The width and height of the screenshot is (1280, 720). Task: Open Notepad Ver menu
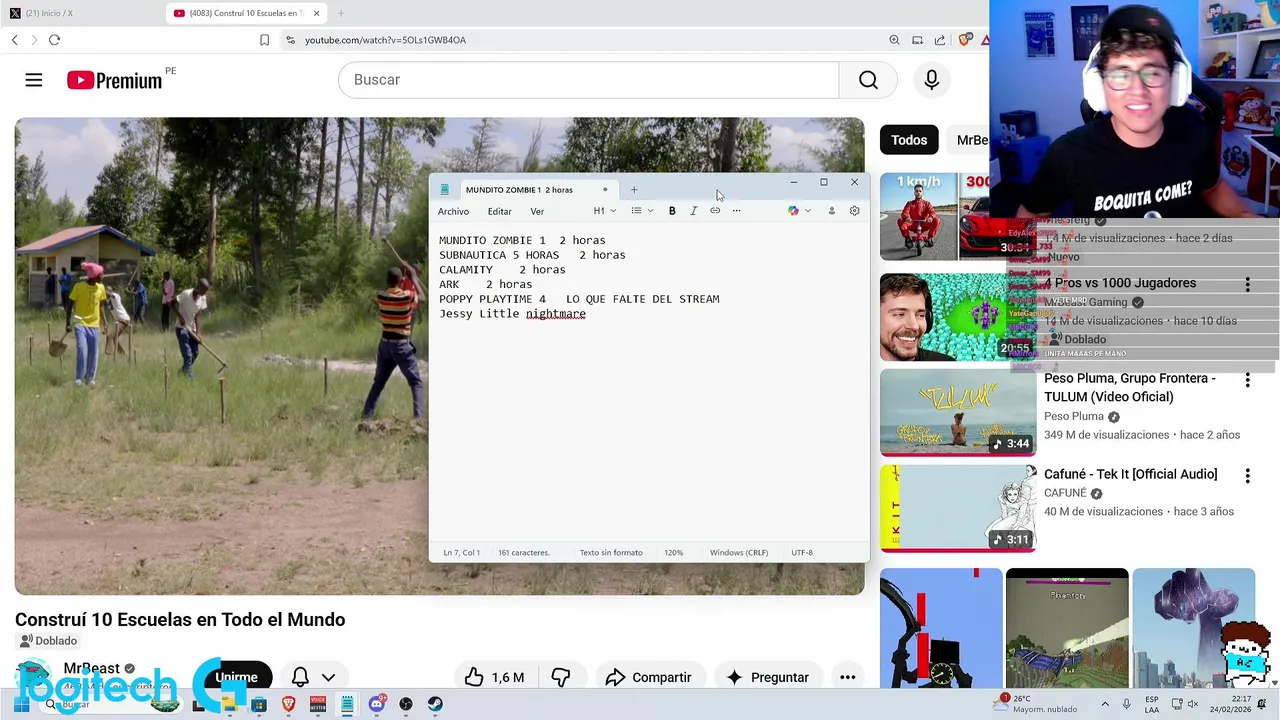point(537,211)
